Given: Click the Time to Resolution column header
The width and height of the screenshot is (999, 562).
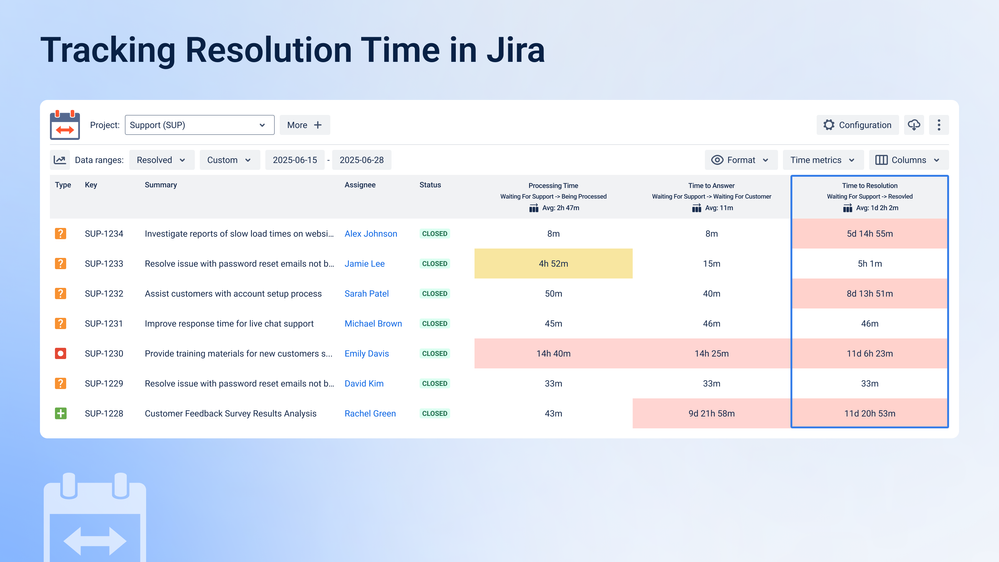Looking at the screenshot, I should click(870, 186).
